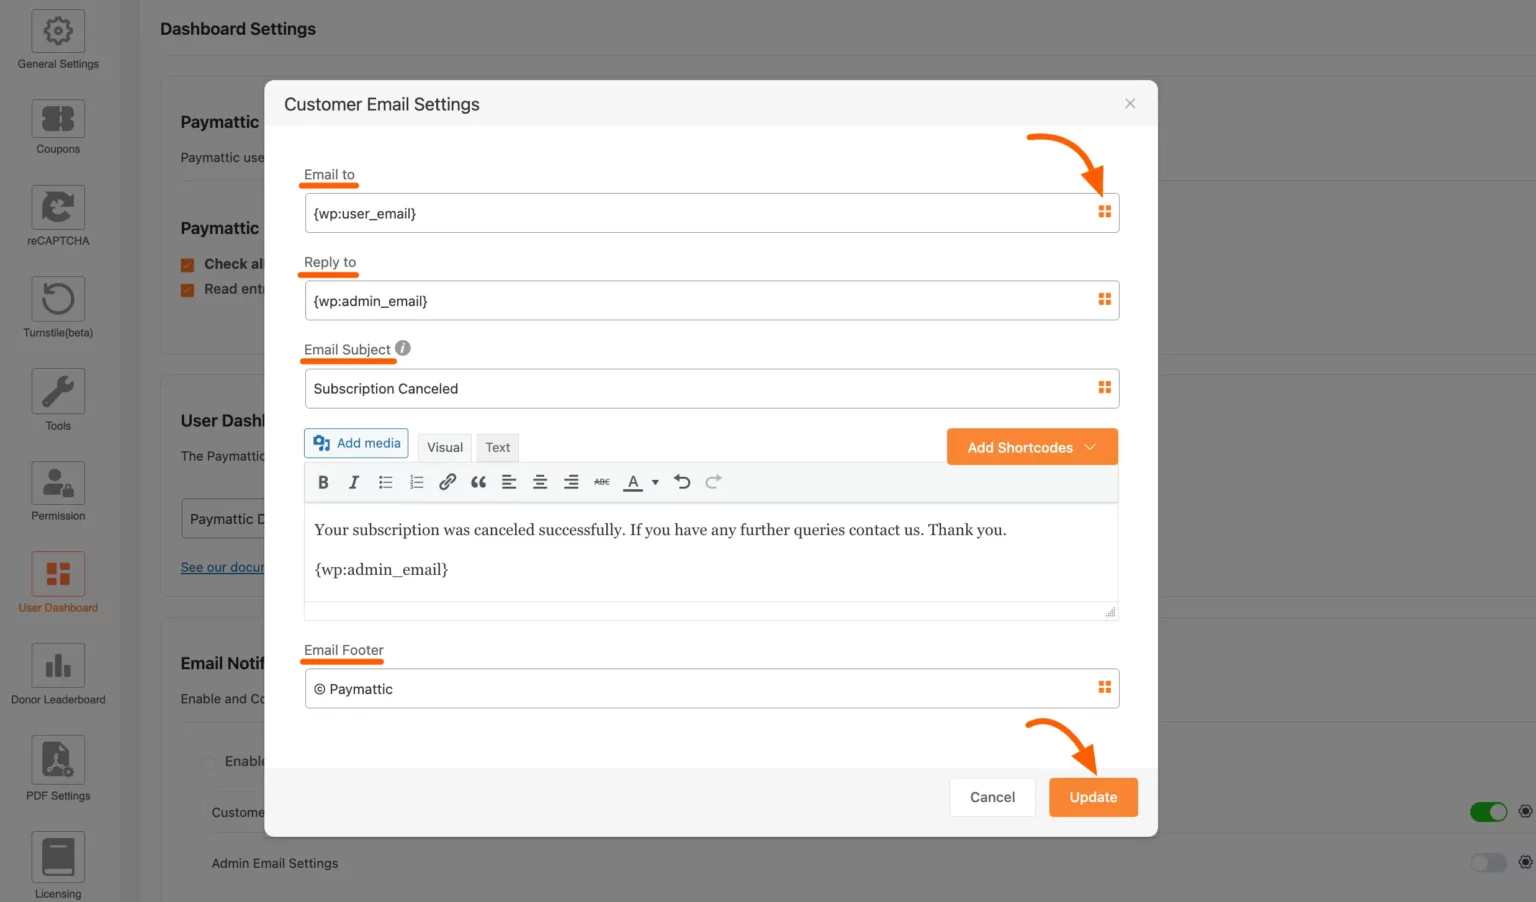Click the Add media icon
Image resolution: width=1536 pixels, height=902 pixels.
321,442
